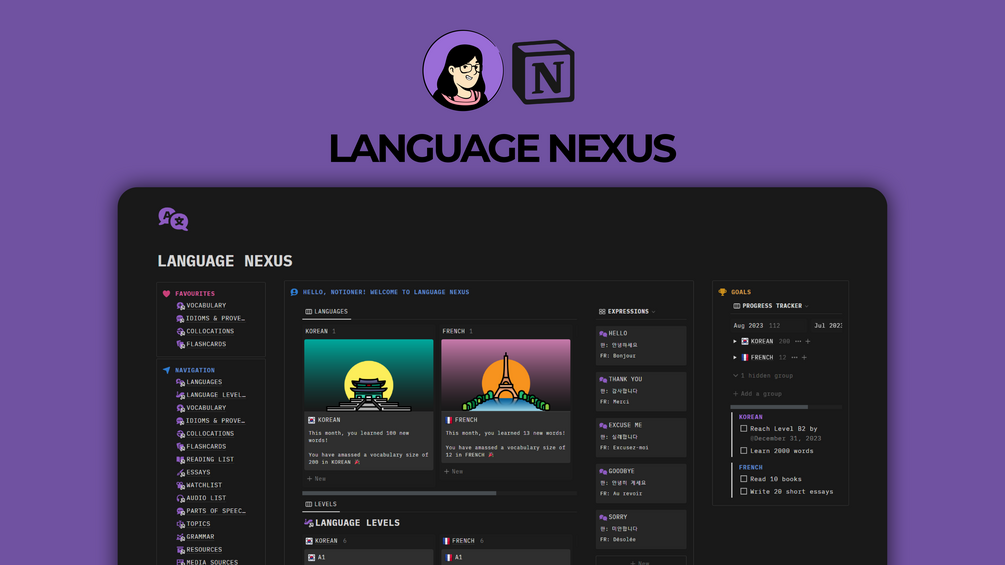The image size is (1005, 565).
Task: Click the welcome callout icon beside Hello, Notioner
Action: pos(294,292)
